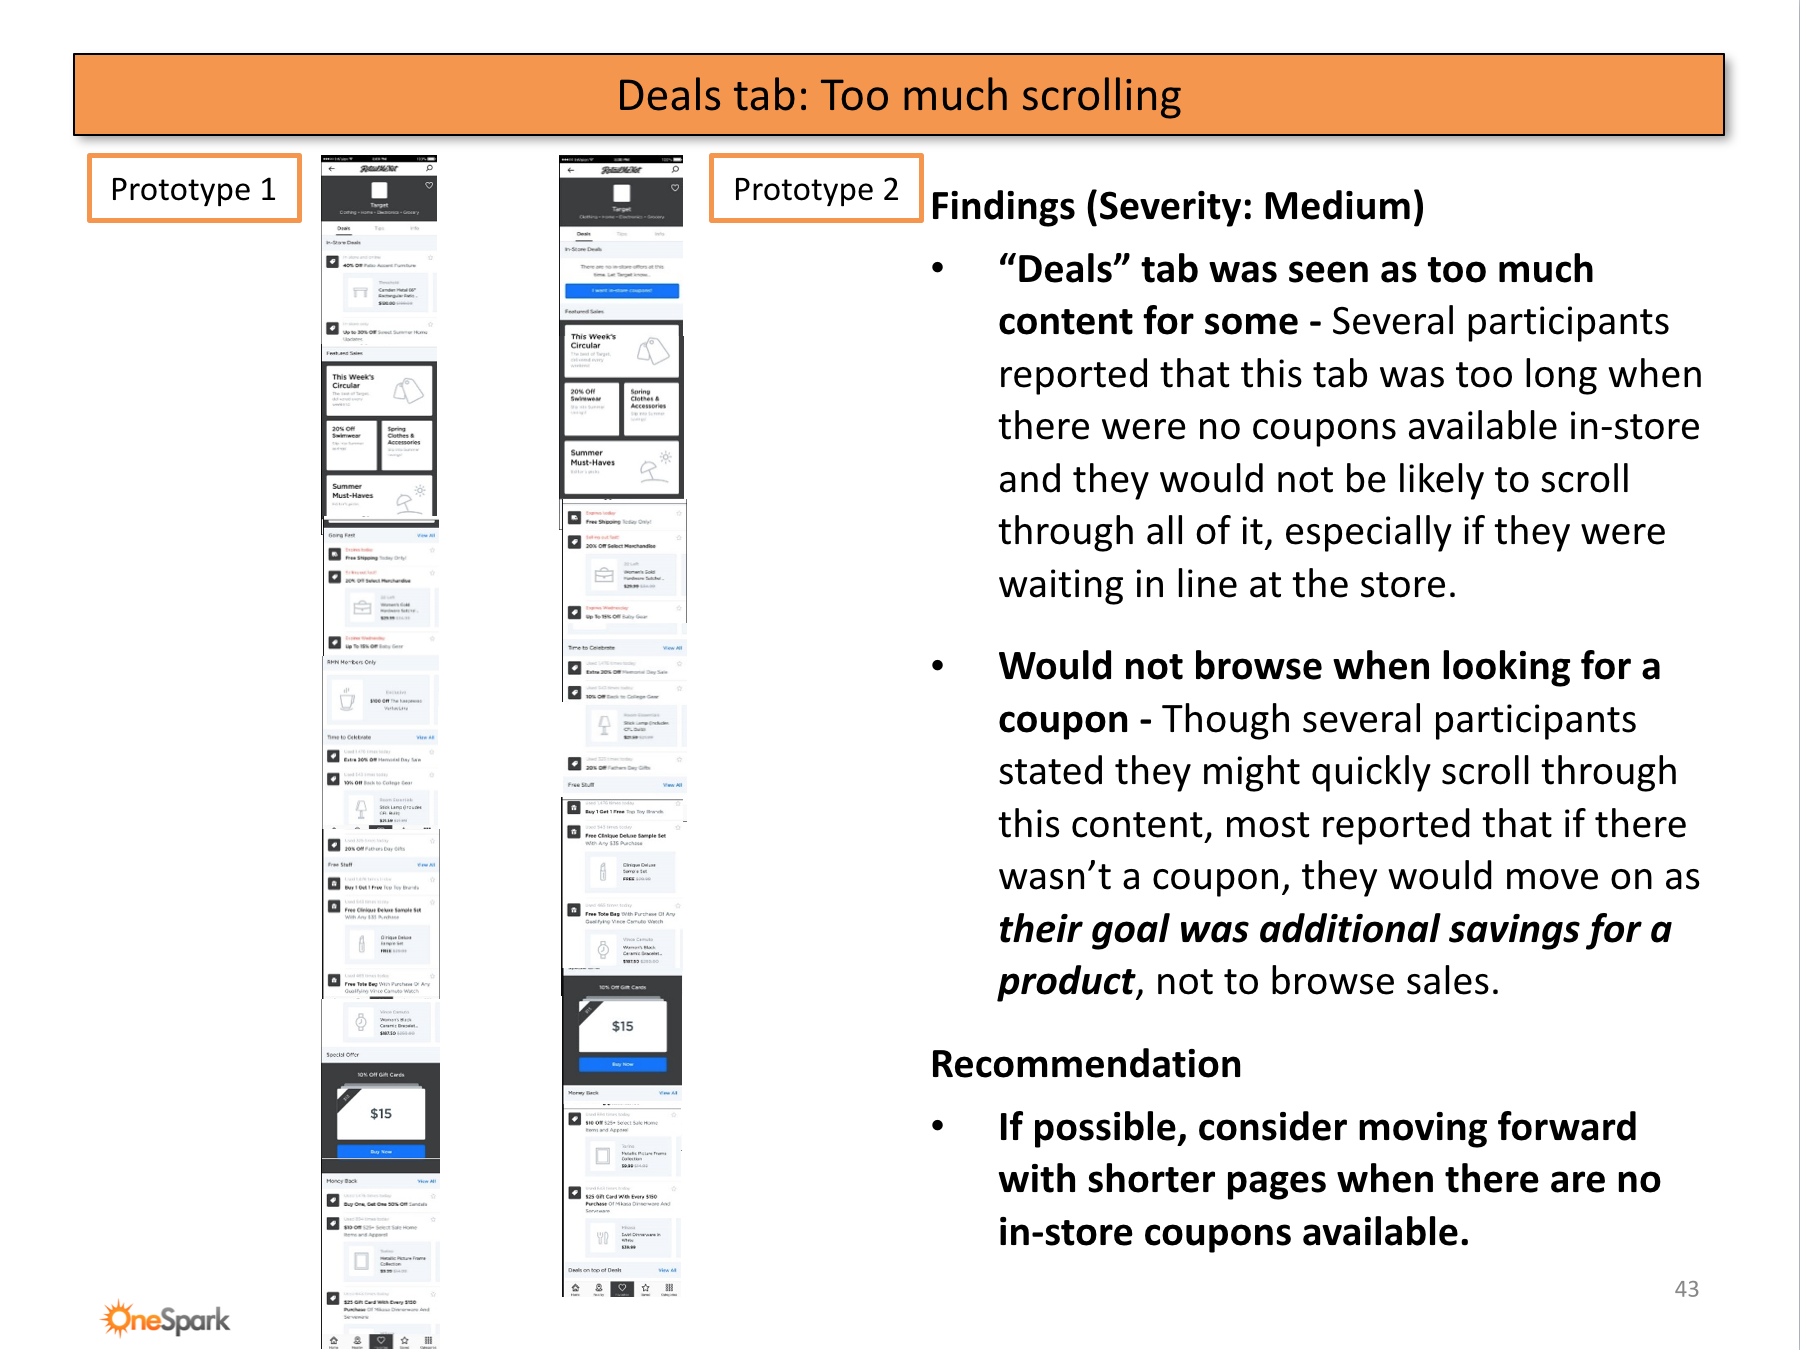This screenshot has height=1350, width=1800.
Task: Select the Home icon in the bottom navigation
Action: point(334,1338)
